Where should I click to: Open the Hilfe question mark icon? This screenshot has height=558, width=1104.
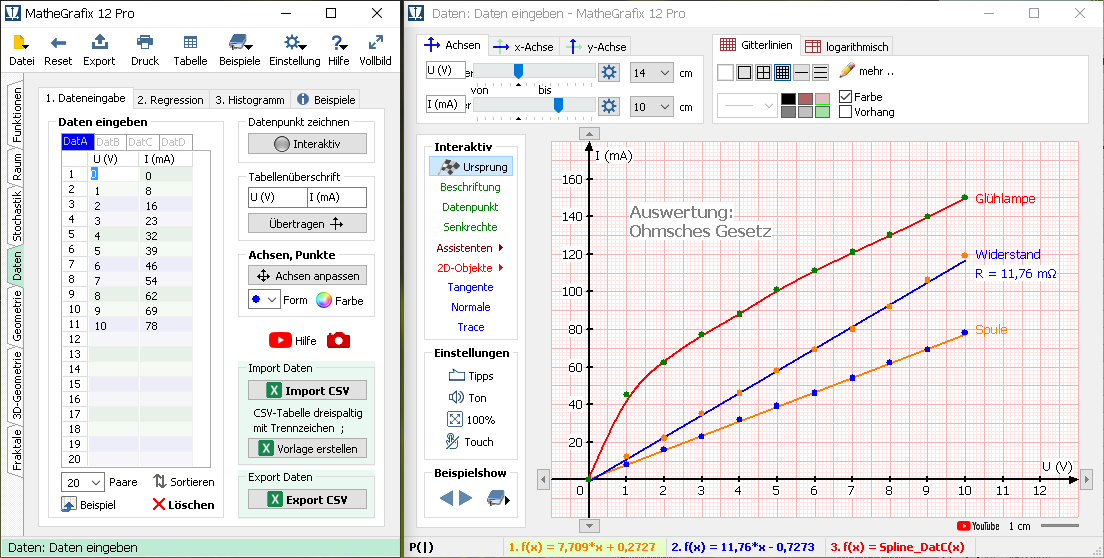click(338, 42)
